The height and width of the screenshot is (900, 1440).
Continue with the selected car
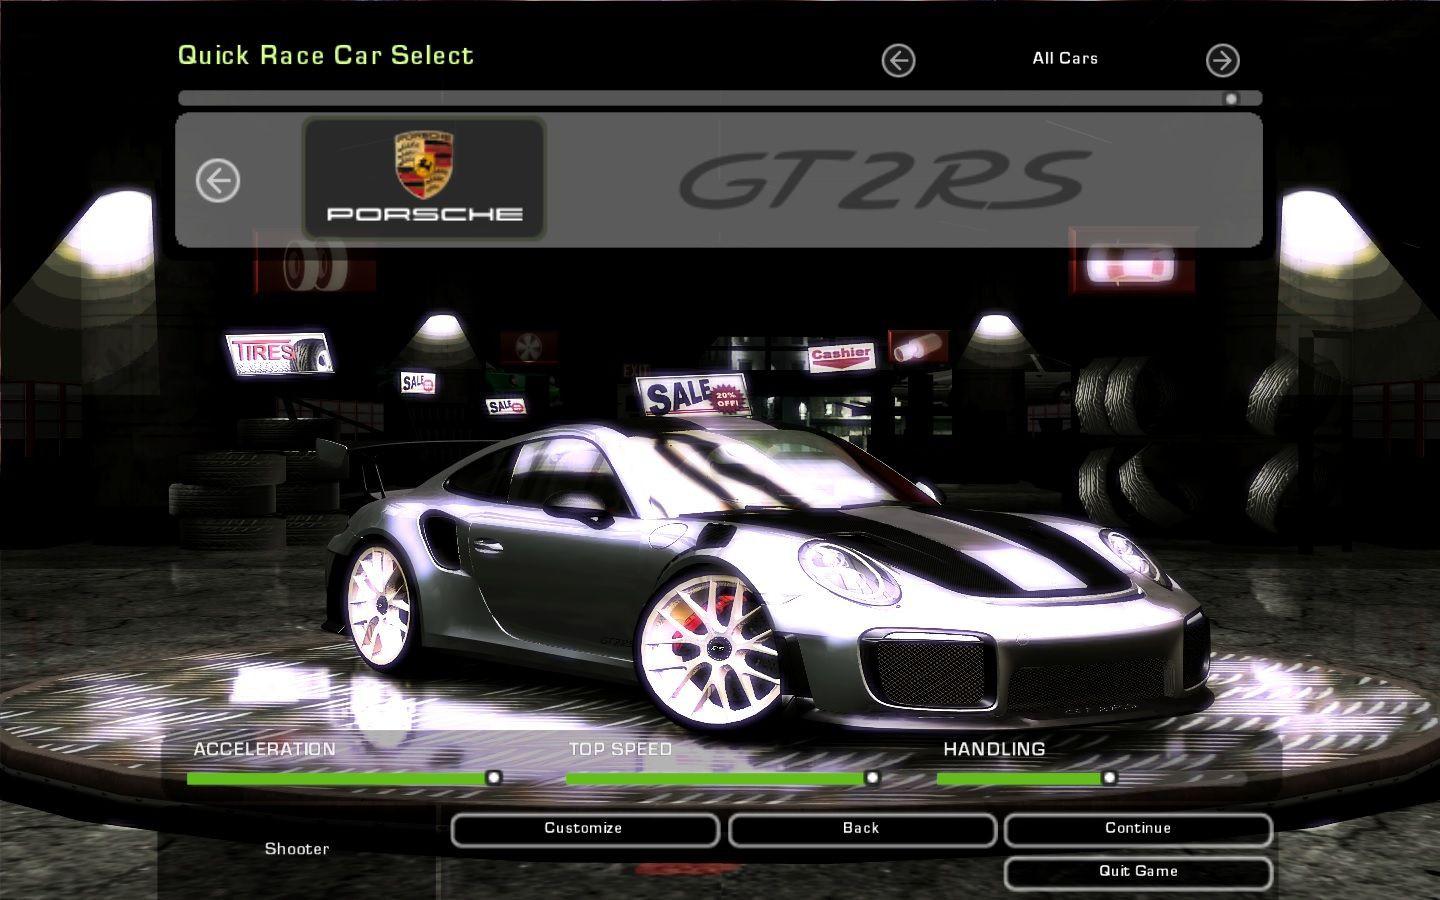click(1138, 829)
